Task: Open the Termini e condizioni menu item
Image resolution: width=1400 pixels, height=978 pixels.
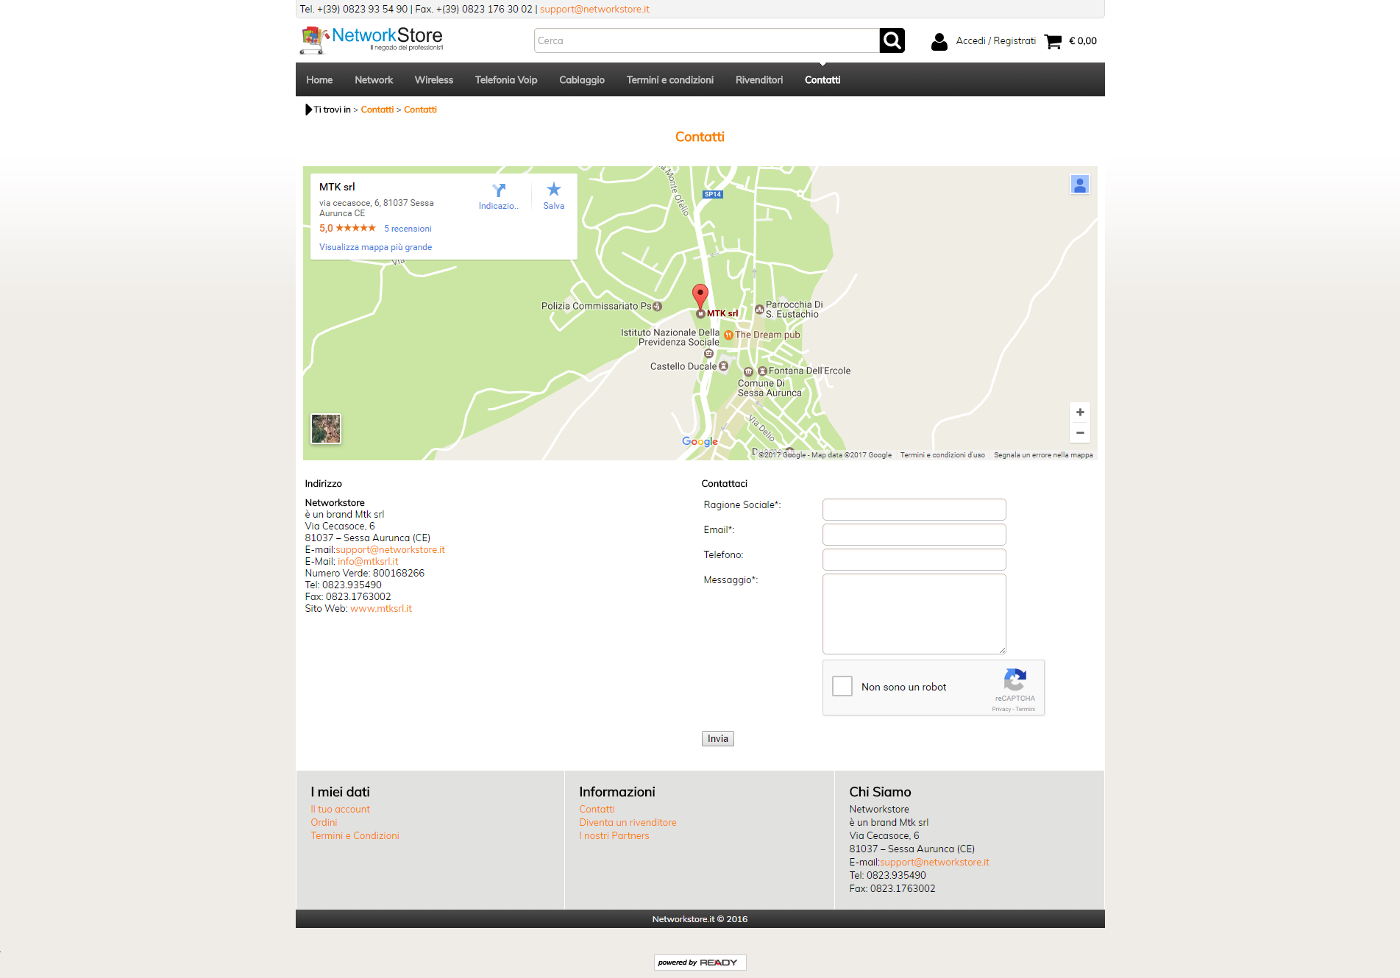Action: pyautogui.click(x=670, y=80)
